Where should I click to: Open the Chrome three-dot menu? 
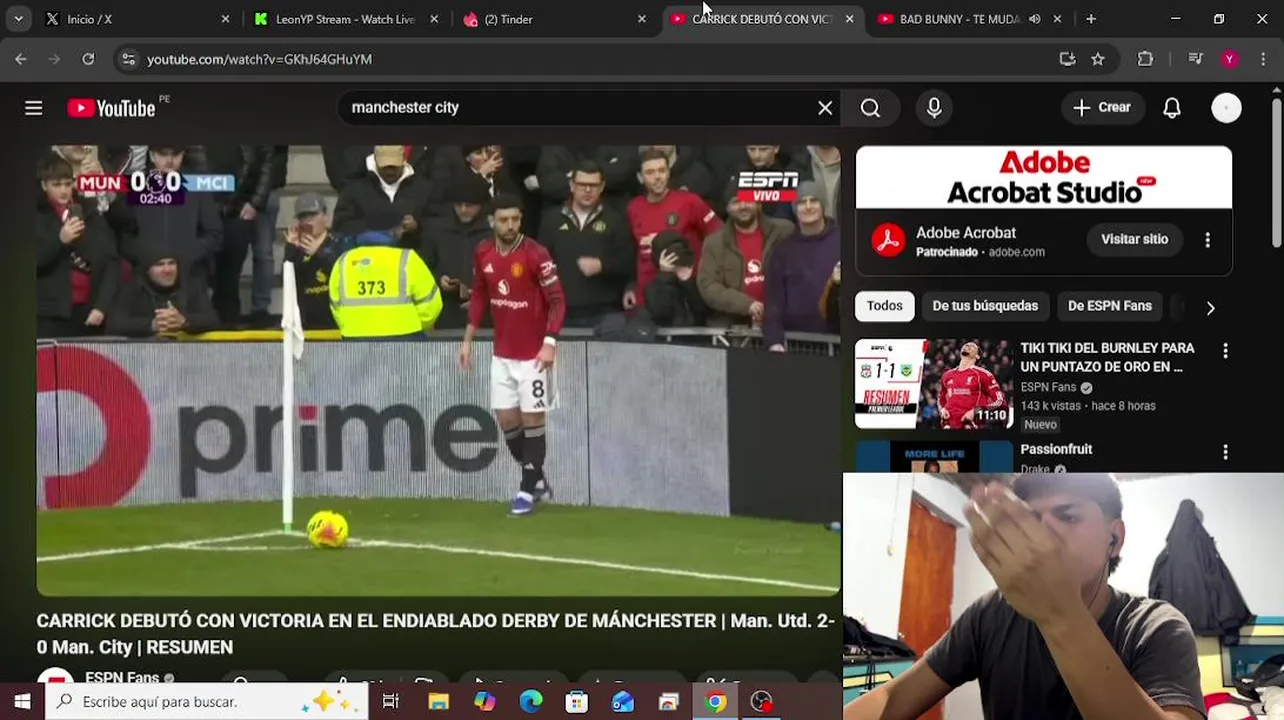pyautogui.click(x=1263, y=59)
